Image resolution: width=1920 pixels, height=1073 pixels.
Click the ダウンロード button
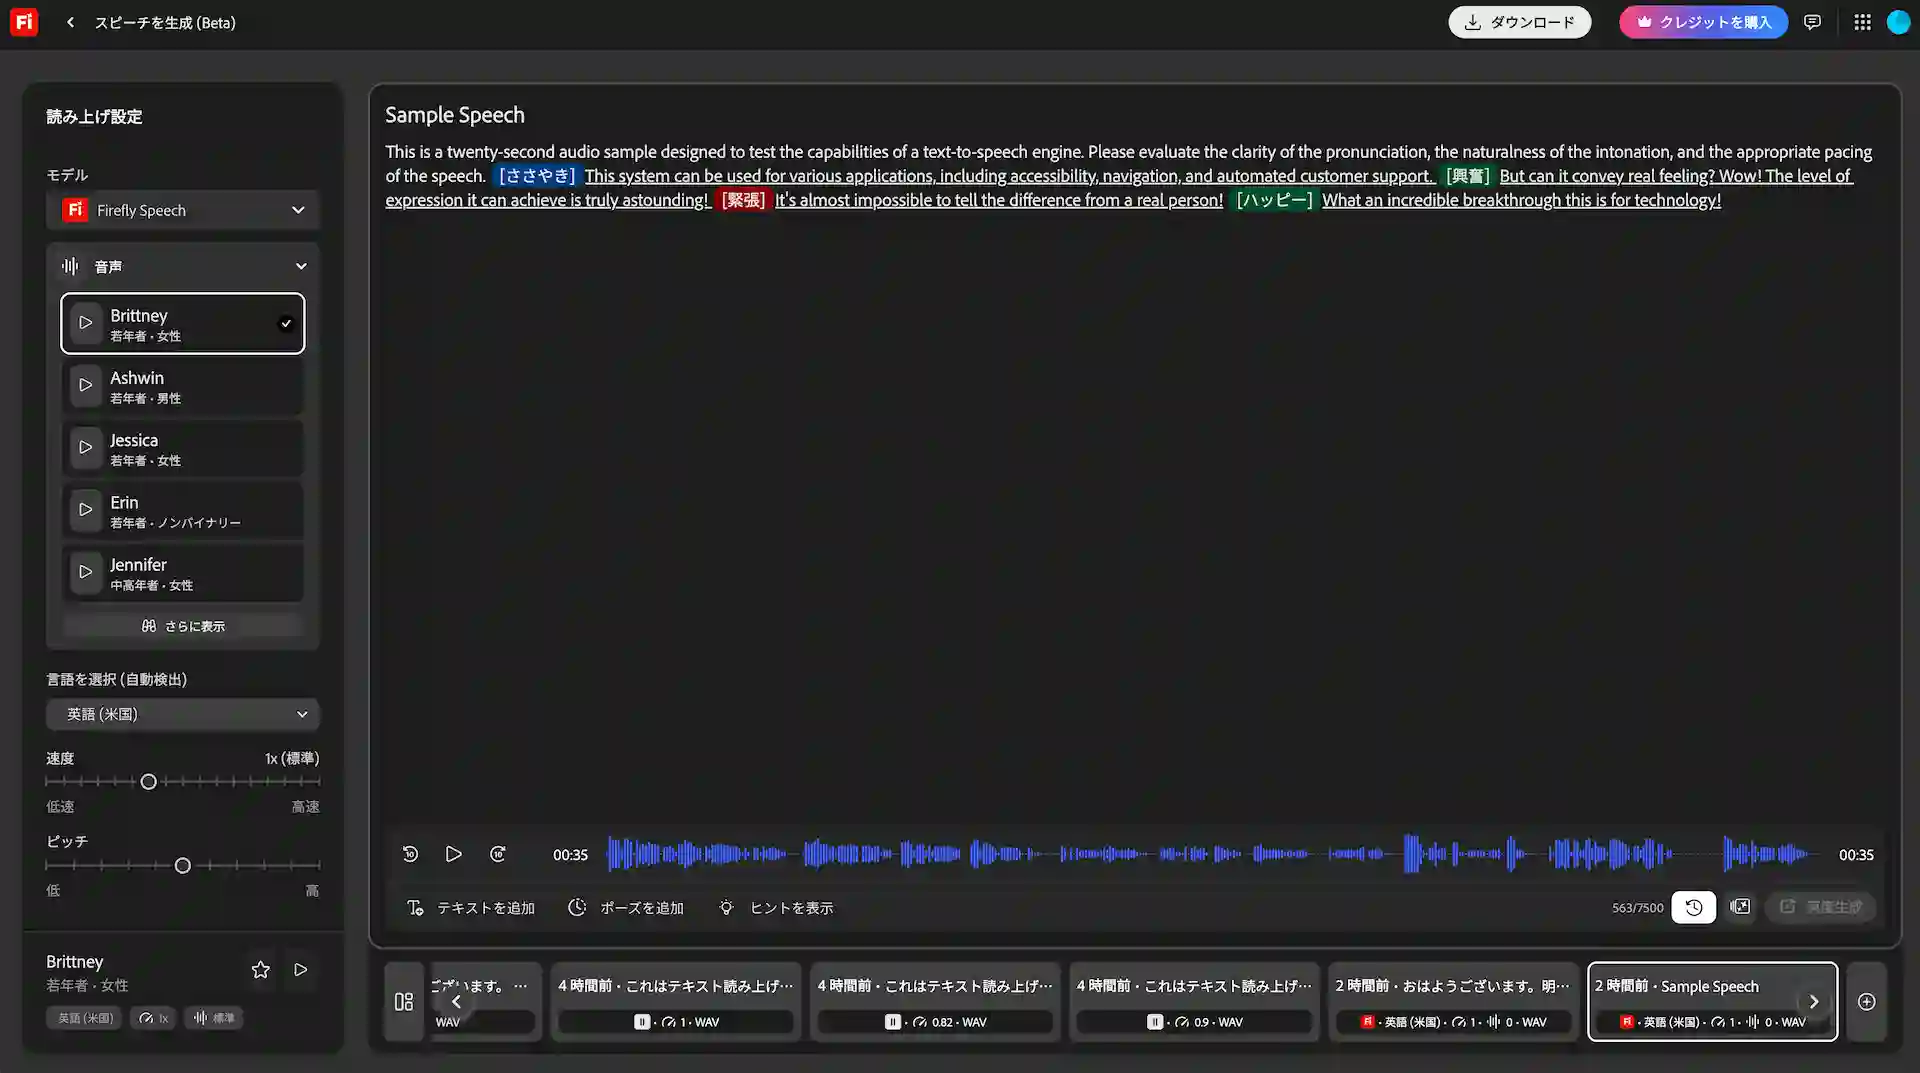click(1519, 21)
